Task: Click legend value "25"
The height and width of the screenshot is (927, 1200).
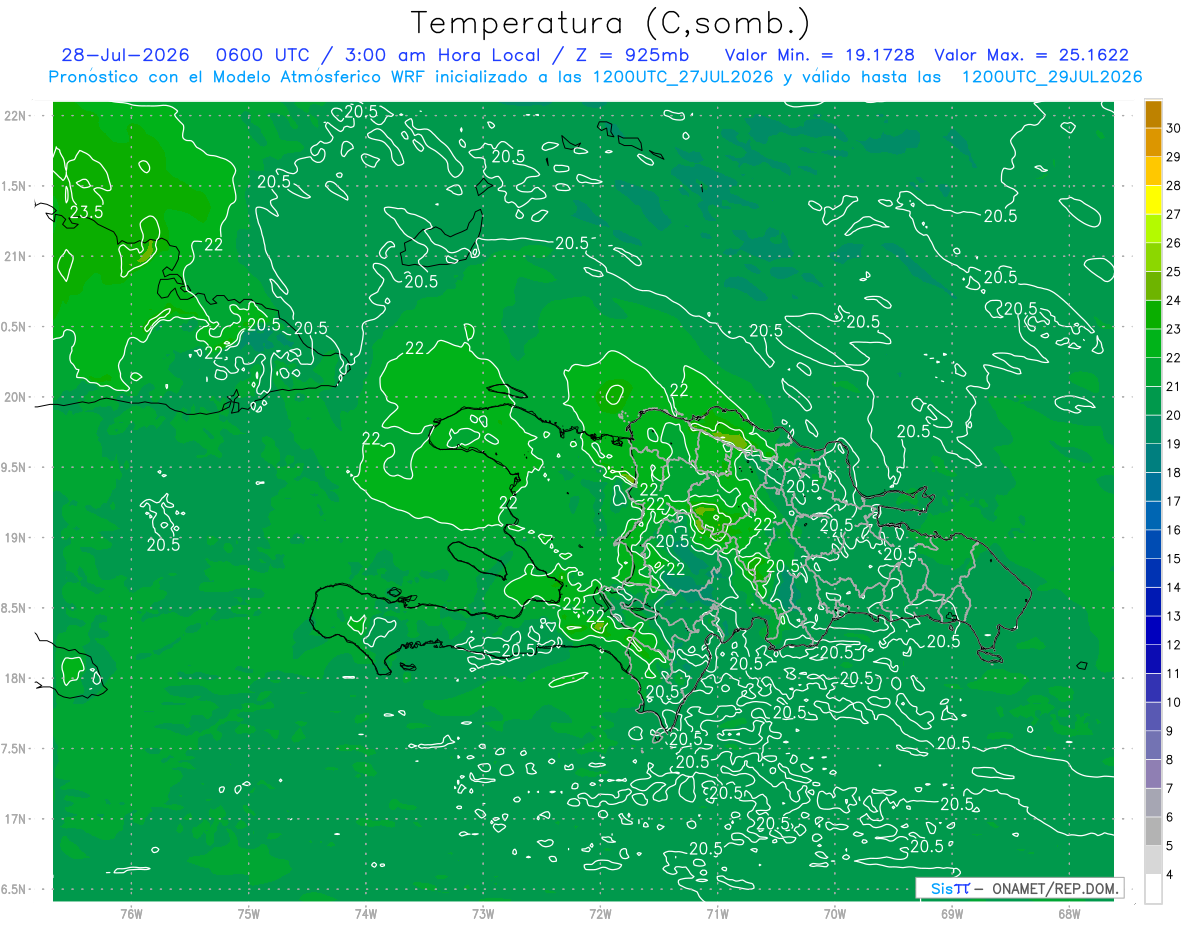Action: pos(1174,272)
